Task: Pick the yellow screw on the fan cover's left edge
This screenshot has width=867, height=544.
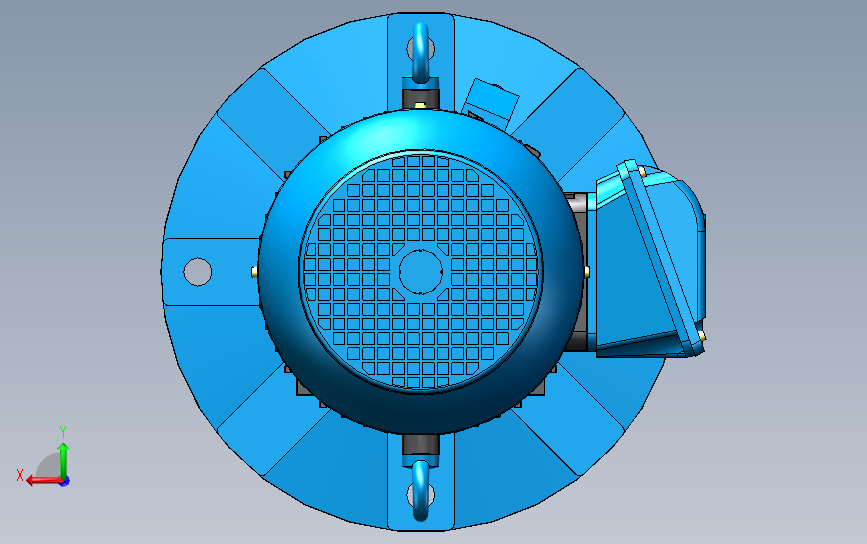Action: coord(254,271)
